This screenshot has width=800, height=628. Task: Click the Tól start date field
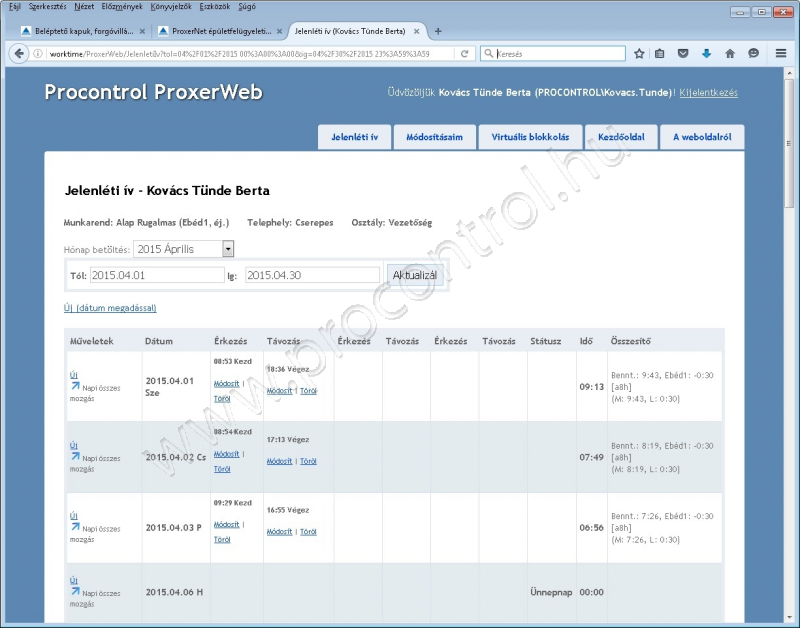click(x=157, y=275)
